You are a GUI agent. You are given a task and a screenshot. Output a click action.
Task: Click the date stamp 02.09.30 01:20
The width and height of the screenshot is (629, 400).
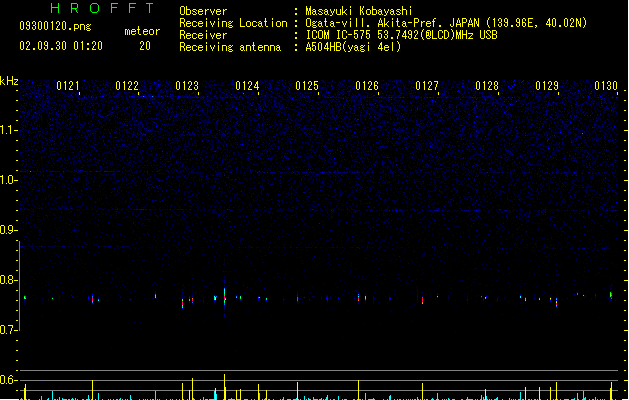[x=61, y=46]
